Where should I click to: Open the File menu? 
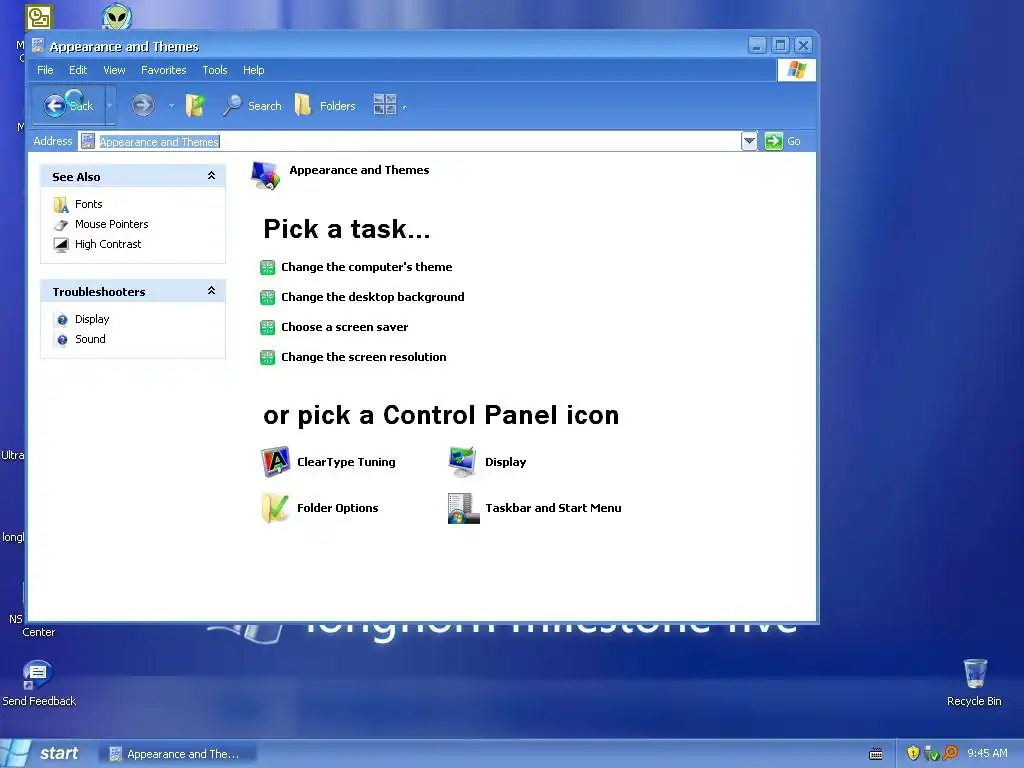pos(45,70)
